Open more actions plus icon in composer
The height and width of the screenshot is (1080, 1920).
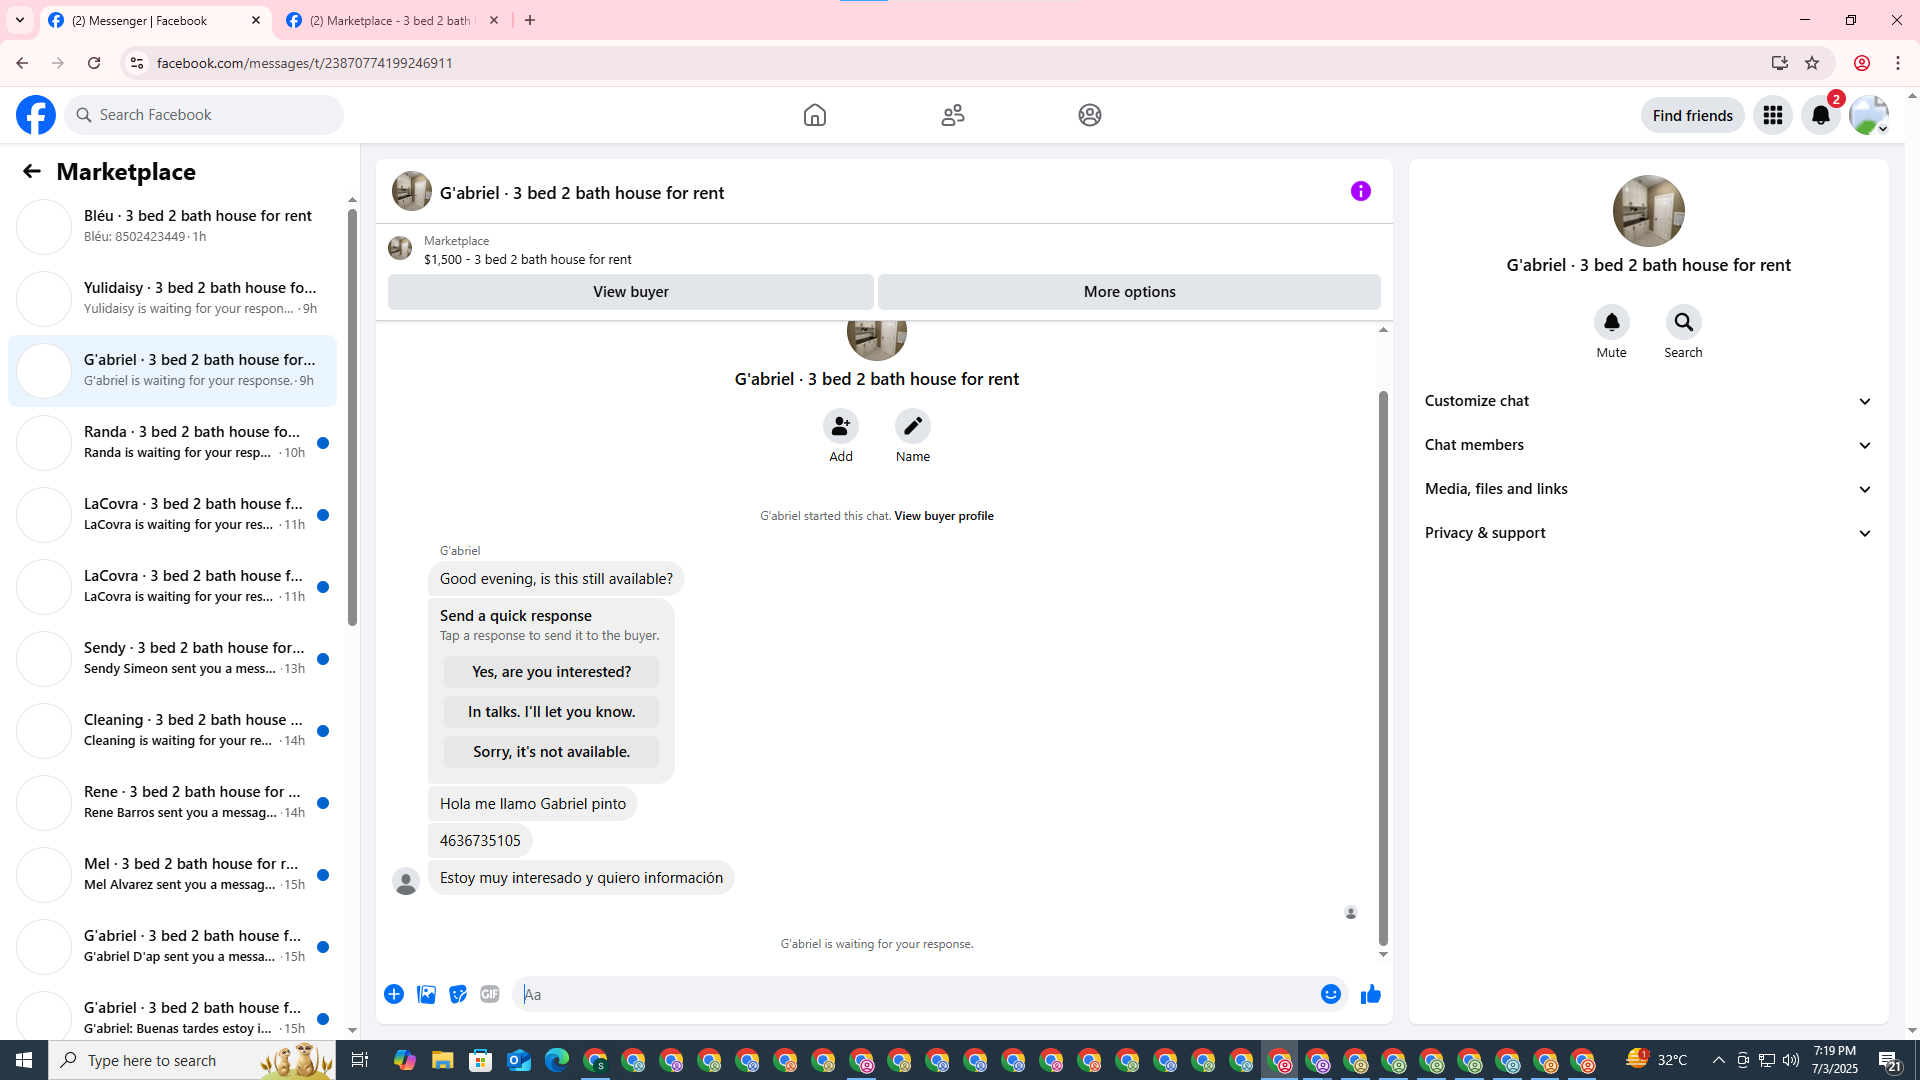click(x=394, y=994)
